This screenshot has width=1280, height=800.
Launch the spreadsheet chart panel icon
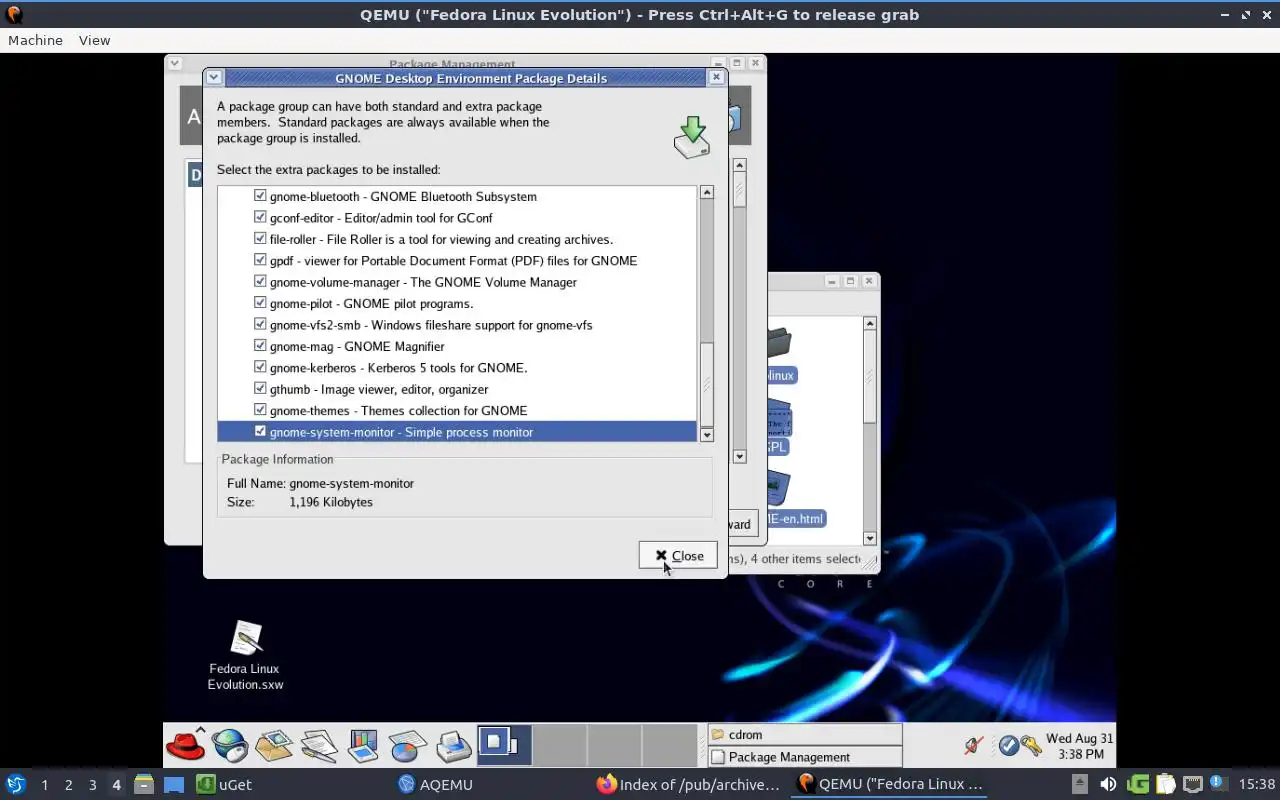pyautogui.click(x=407, y=745)
